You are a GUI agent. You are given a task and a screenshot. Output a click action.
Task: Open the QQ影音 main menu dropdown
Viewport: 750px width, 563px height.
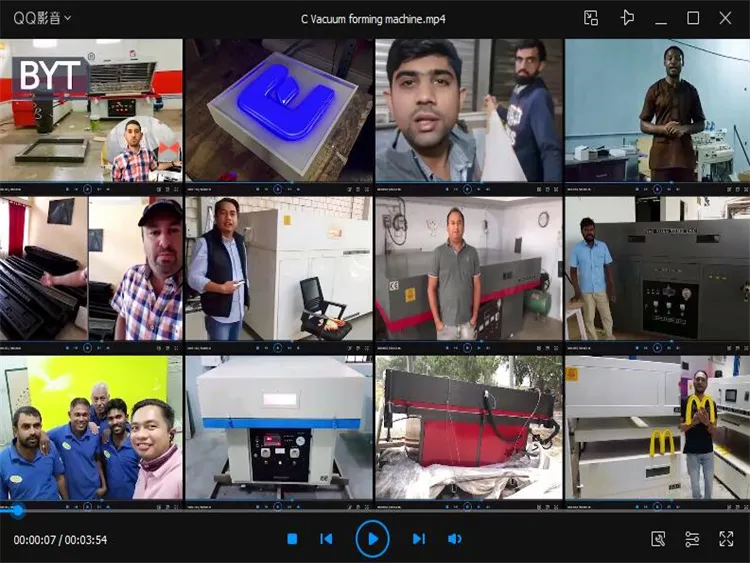[42, 18]
